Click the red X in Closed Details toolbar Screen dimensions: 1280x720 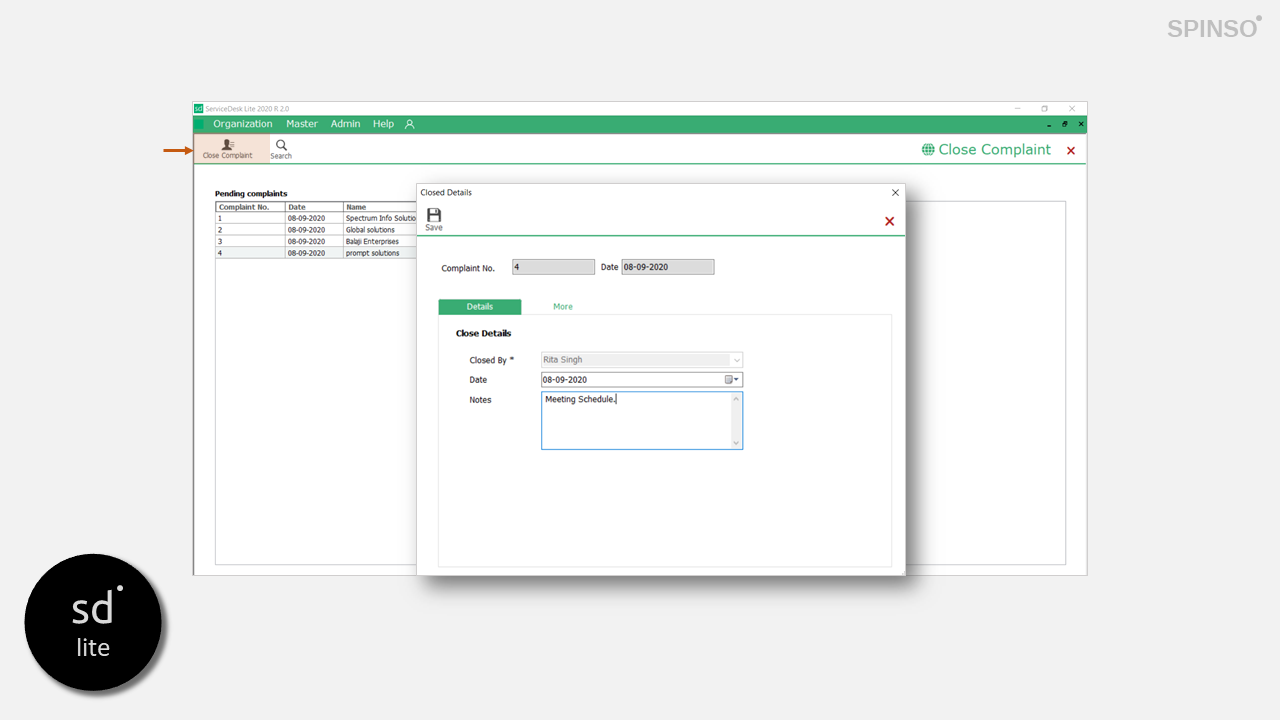(x=889, y=221)
